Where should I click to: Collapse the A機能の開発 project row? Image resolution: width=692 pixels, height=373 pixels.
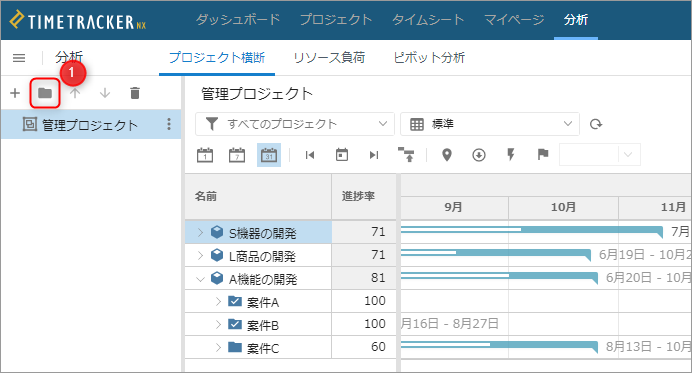[x=200, y=279]
